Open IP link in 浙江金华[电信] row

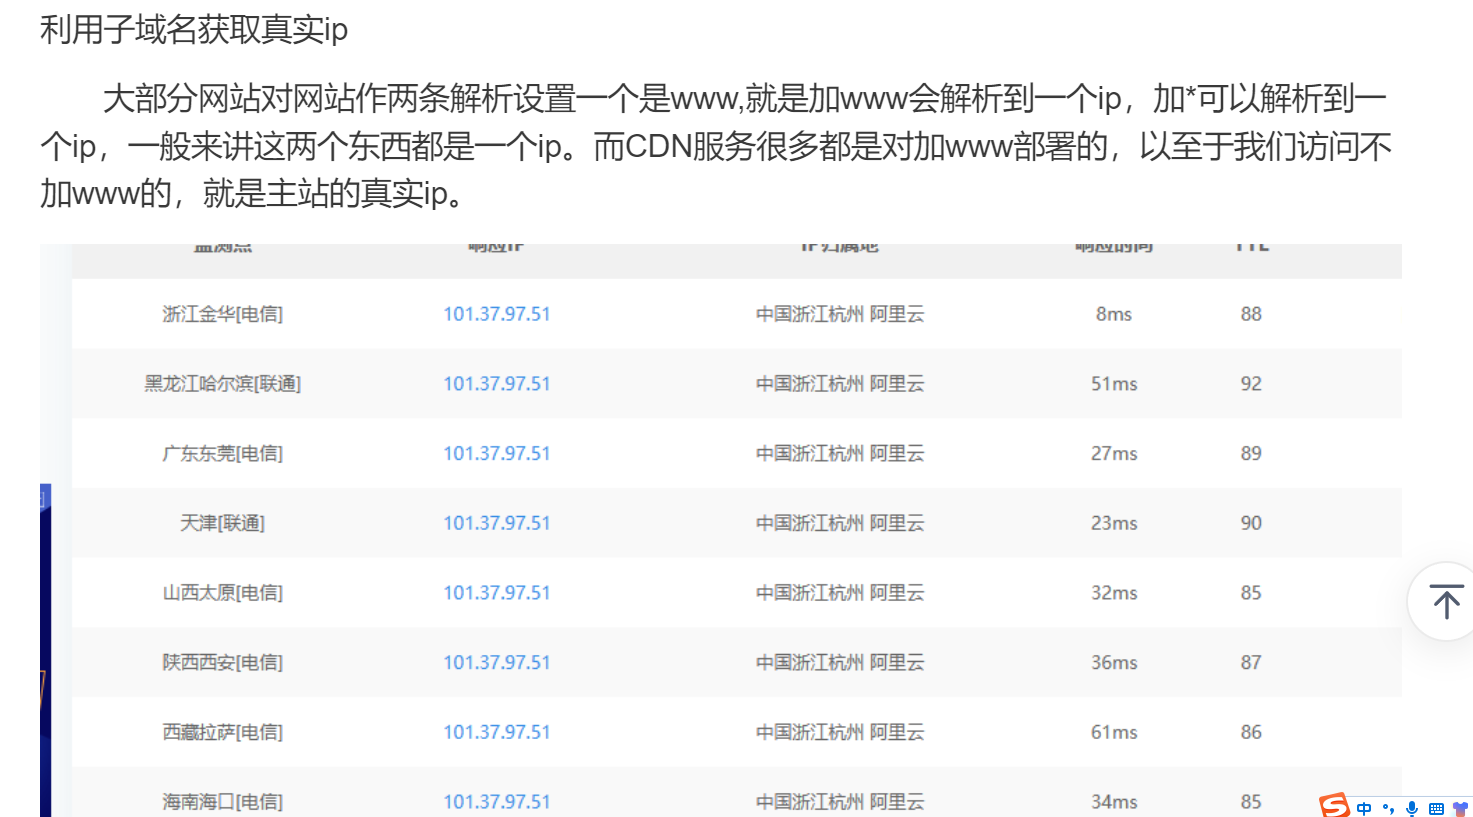pyautogui.click(x=496, y=314)
